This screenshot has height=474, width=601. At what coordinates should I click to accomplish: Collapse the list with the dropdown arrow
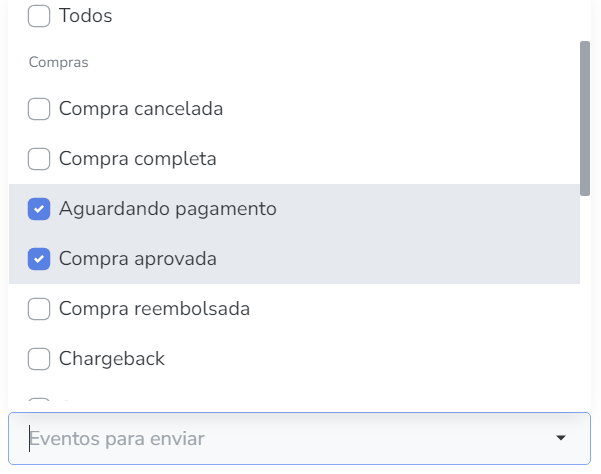tap(561, 438)
